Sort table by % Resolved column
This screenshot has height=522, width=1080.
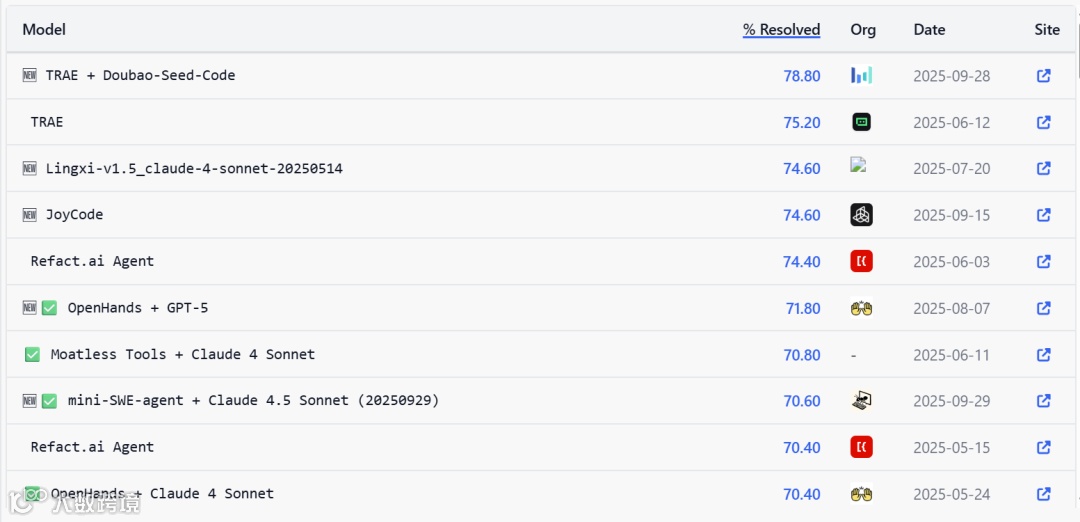[x=781, y=30]
